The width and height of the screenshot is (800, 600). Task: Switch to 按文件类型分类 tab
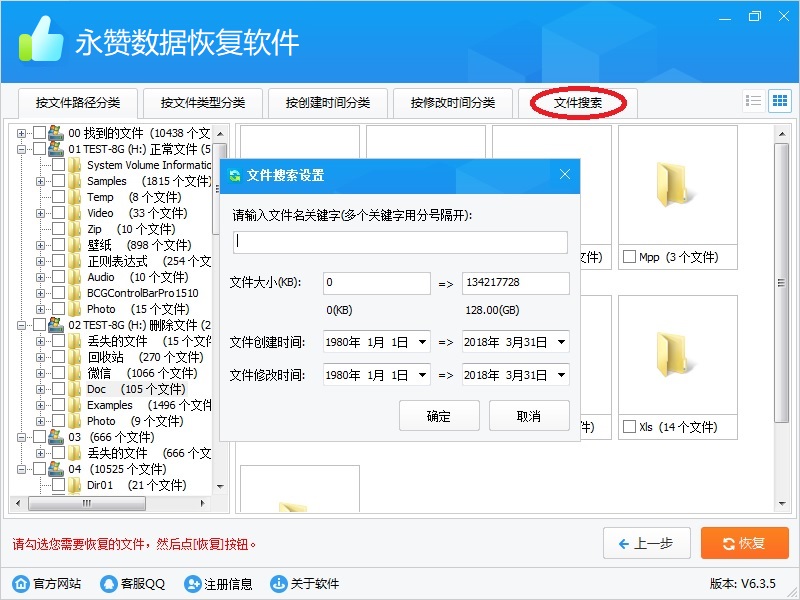[x=202, y=102]
